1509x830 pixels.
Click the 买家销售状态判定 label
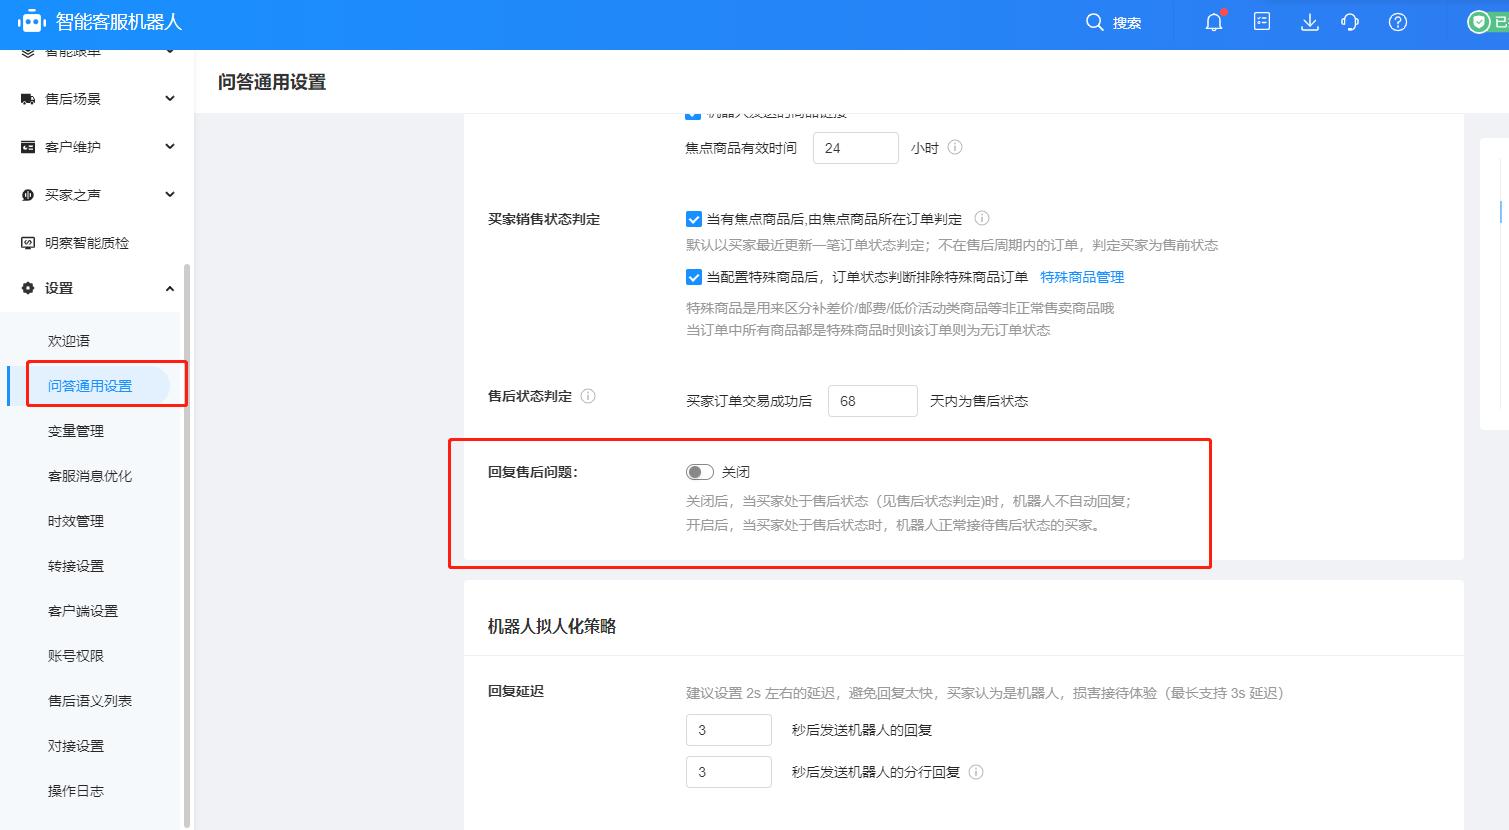tap(544, 219)
